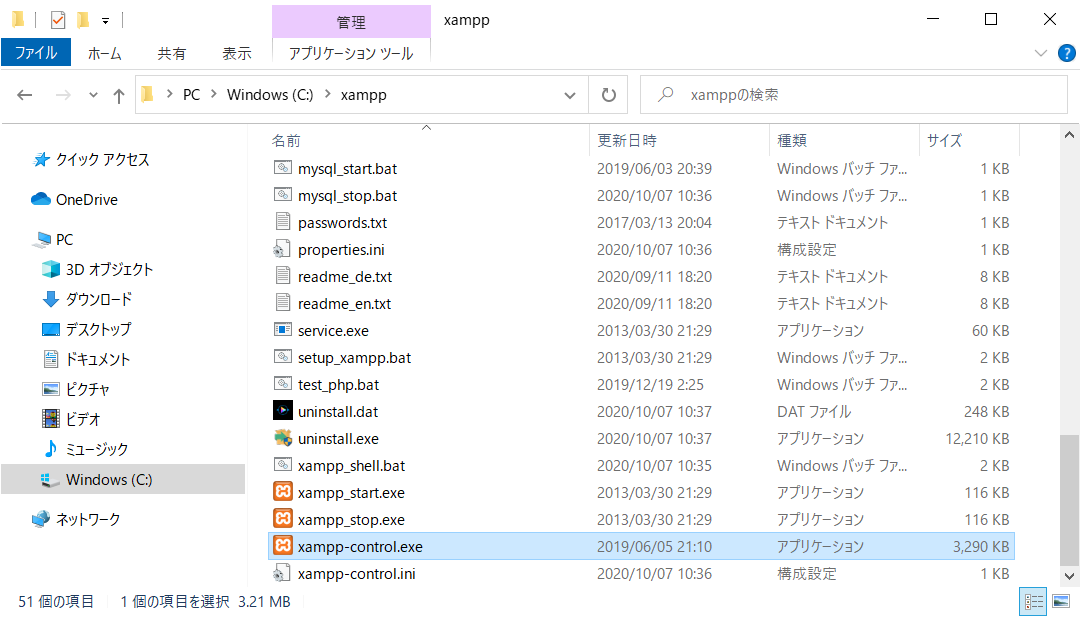Open the ファイル menu tab
This screenshot has width=1081, height=617.
(x=36, y=52)
